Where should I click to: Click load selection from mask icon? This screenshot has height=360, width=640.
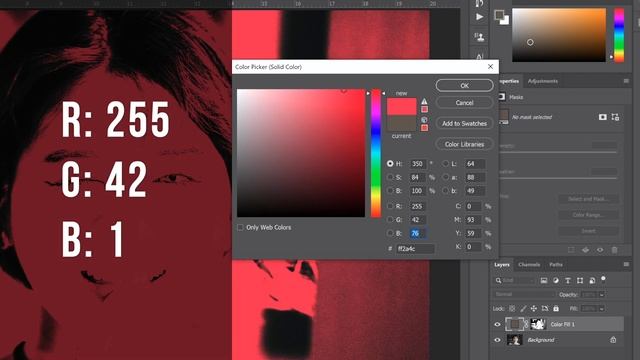coord(571,250)
